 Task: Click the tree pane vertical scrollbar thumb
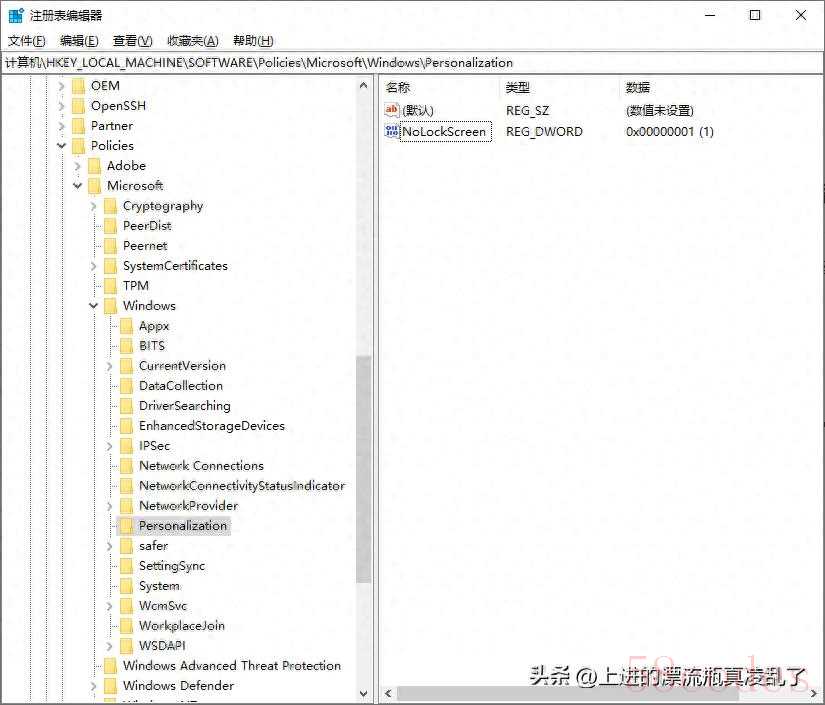click(364, 469)
